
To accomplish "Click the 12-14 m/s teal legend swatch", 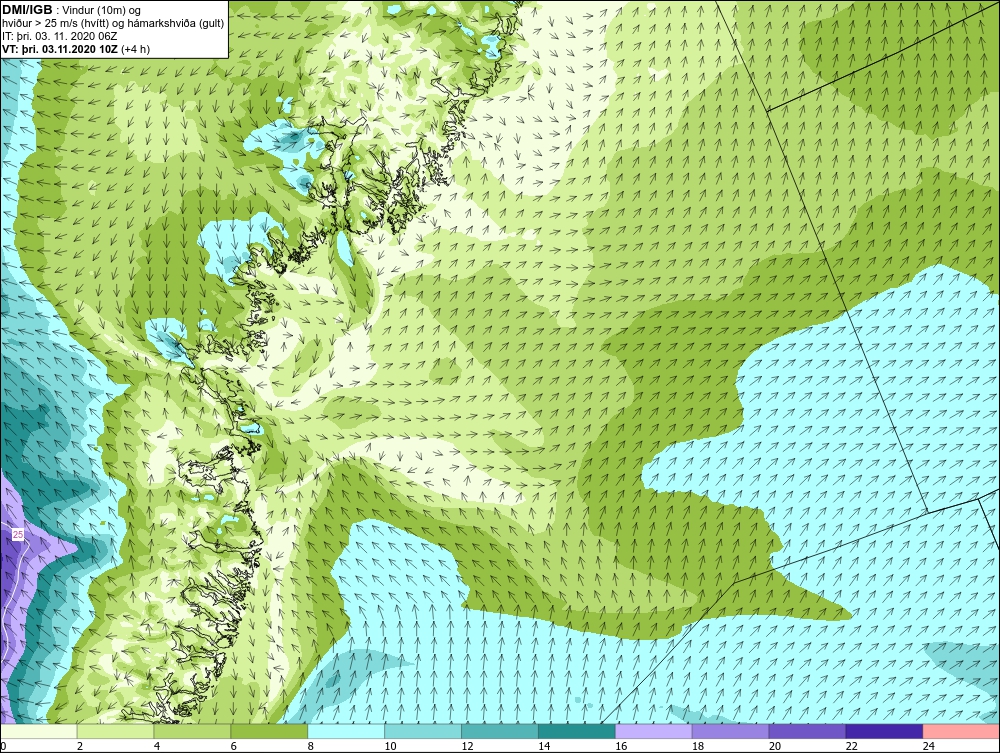I will pyautogui.click(x=500, y=731).
